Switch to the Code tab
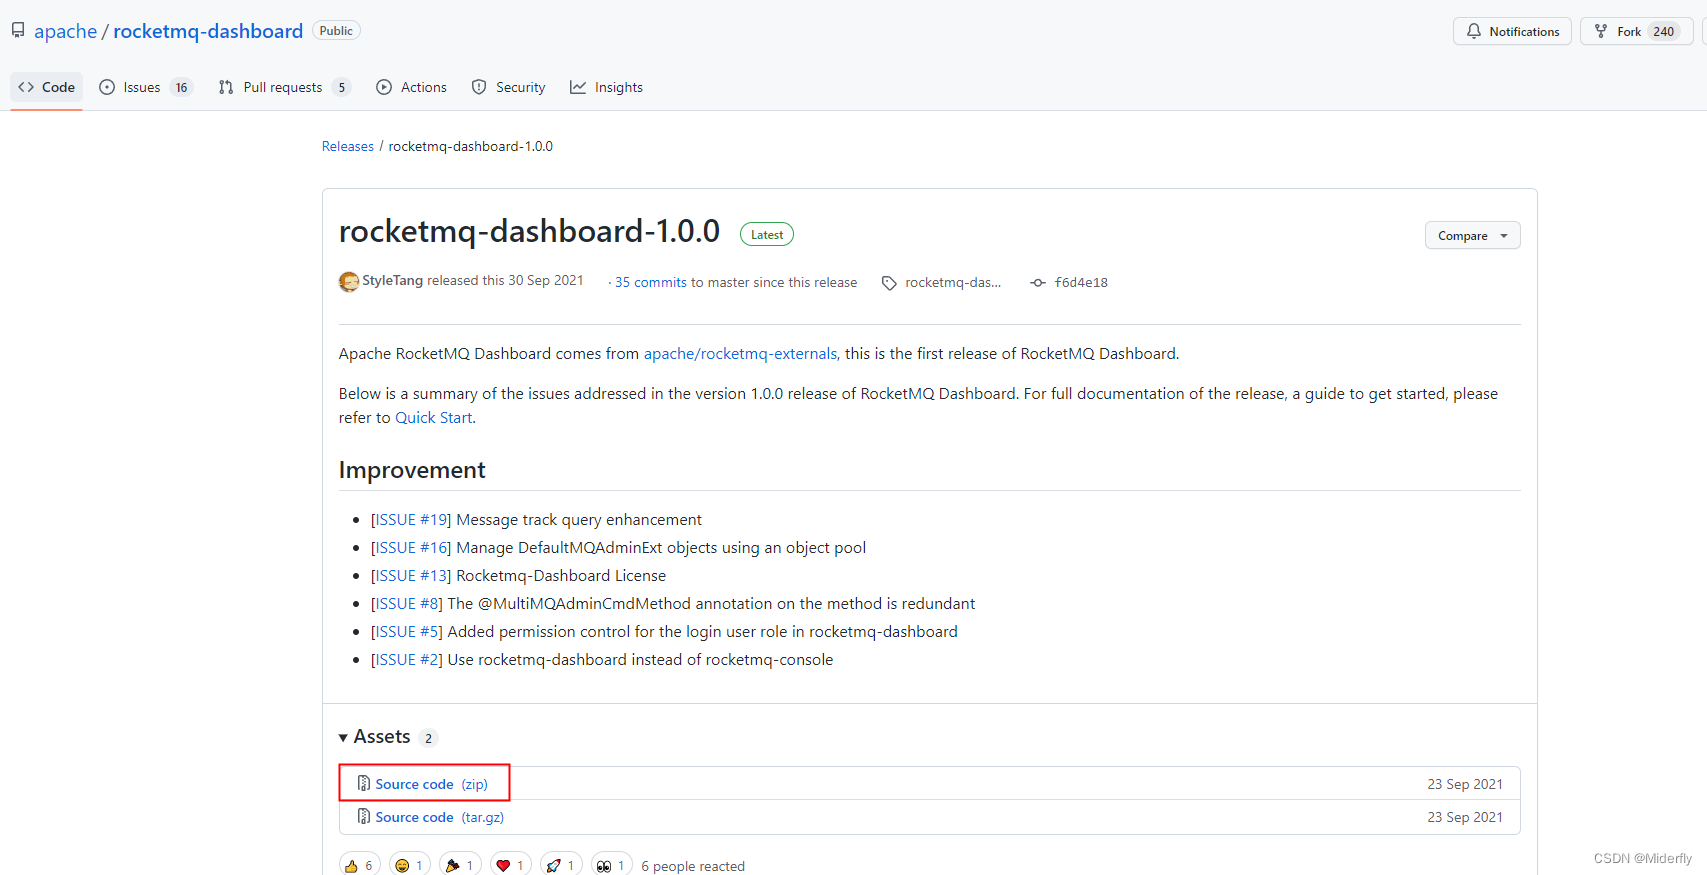 [x=46, y=87]
